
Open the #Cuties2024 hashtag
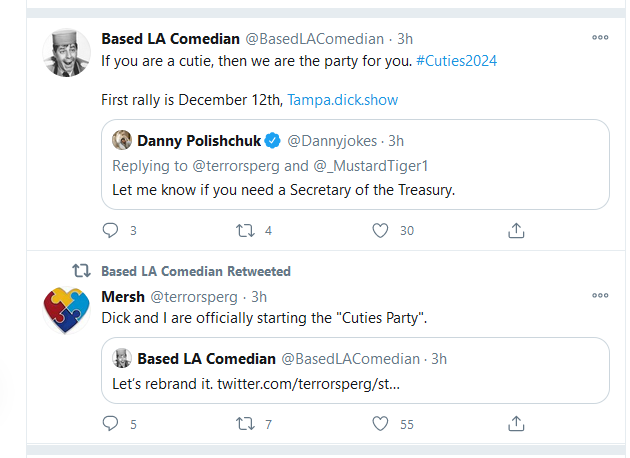456,61
